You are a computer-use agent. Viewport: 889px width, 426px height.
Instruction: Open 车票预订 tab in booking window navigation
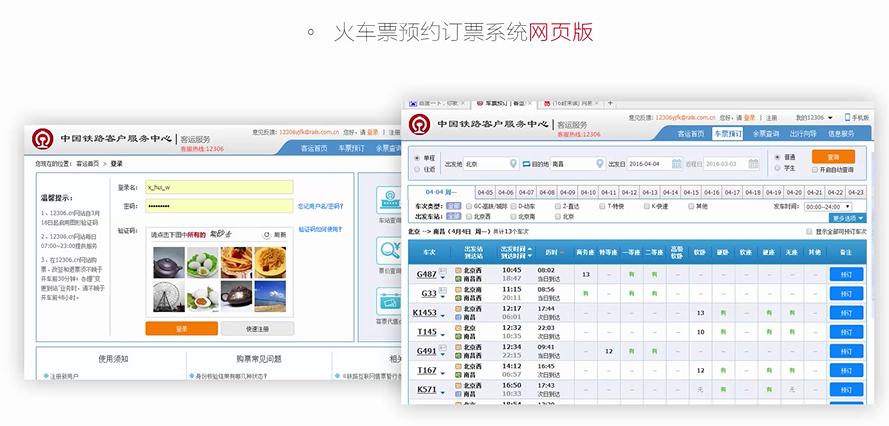click(727, 134)
